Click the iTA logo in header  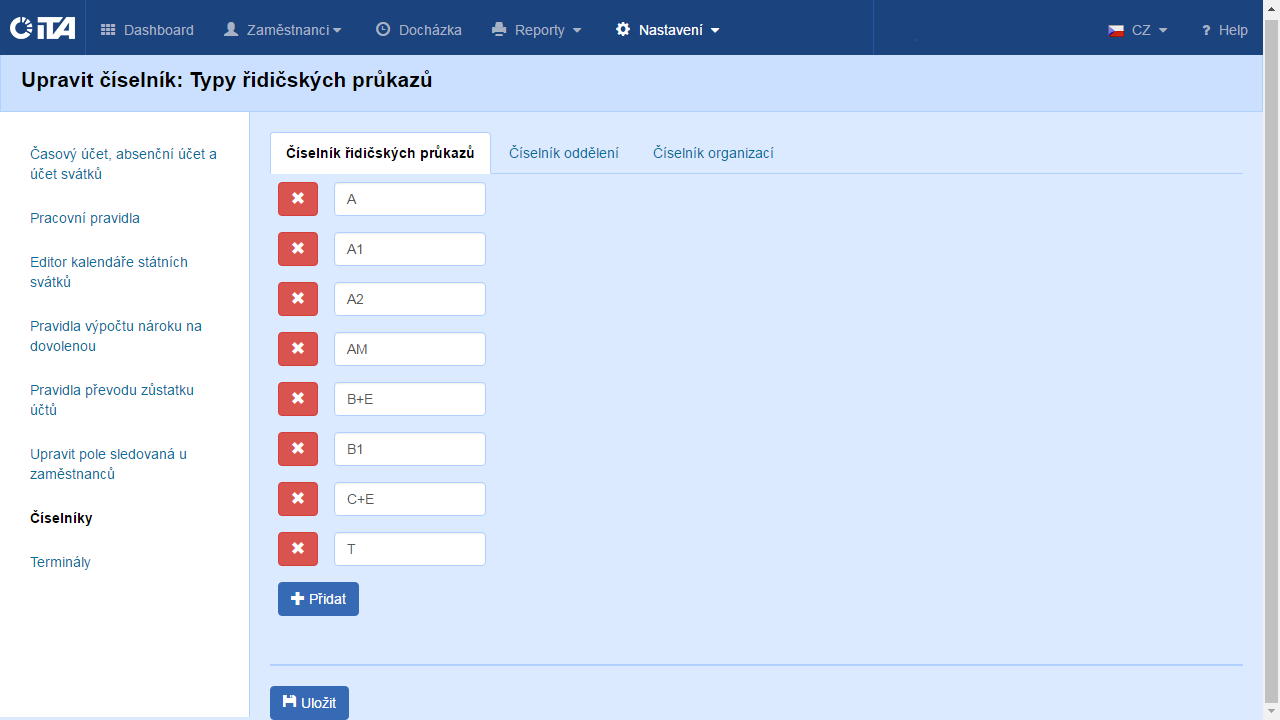pos(42,28)
